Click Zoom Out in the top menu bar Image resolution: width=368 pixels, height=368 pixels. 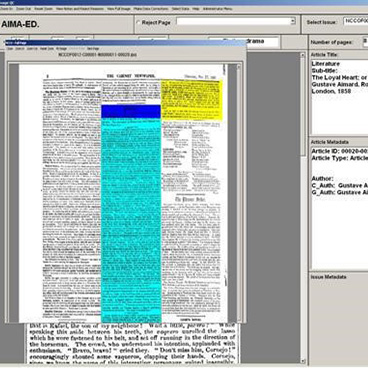[x=23, y=9]
